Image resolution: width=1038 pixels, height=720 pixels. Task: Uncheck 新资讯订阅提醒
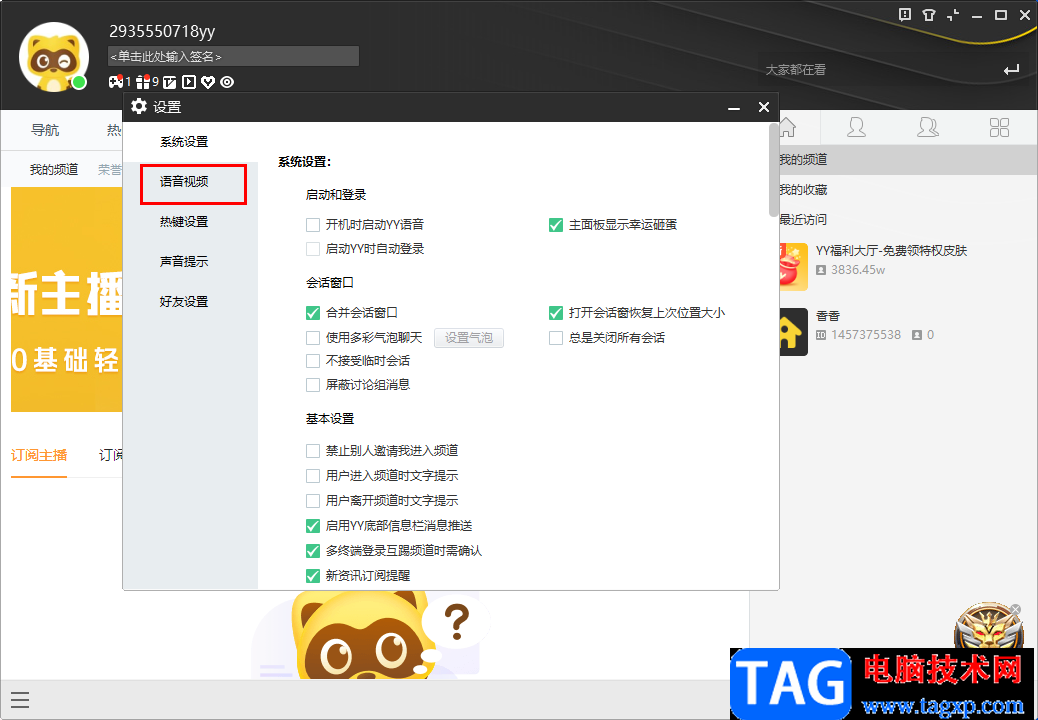[313, 576]
